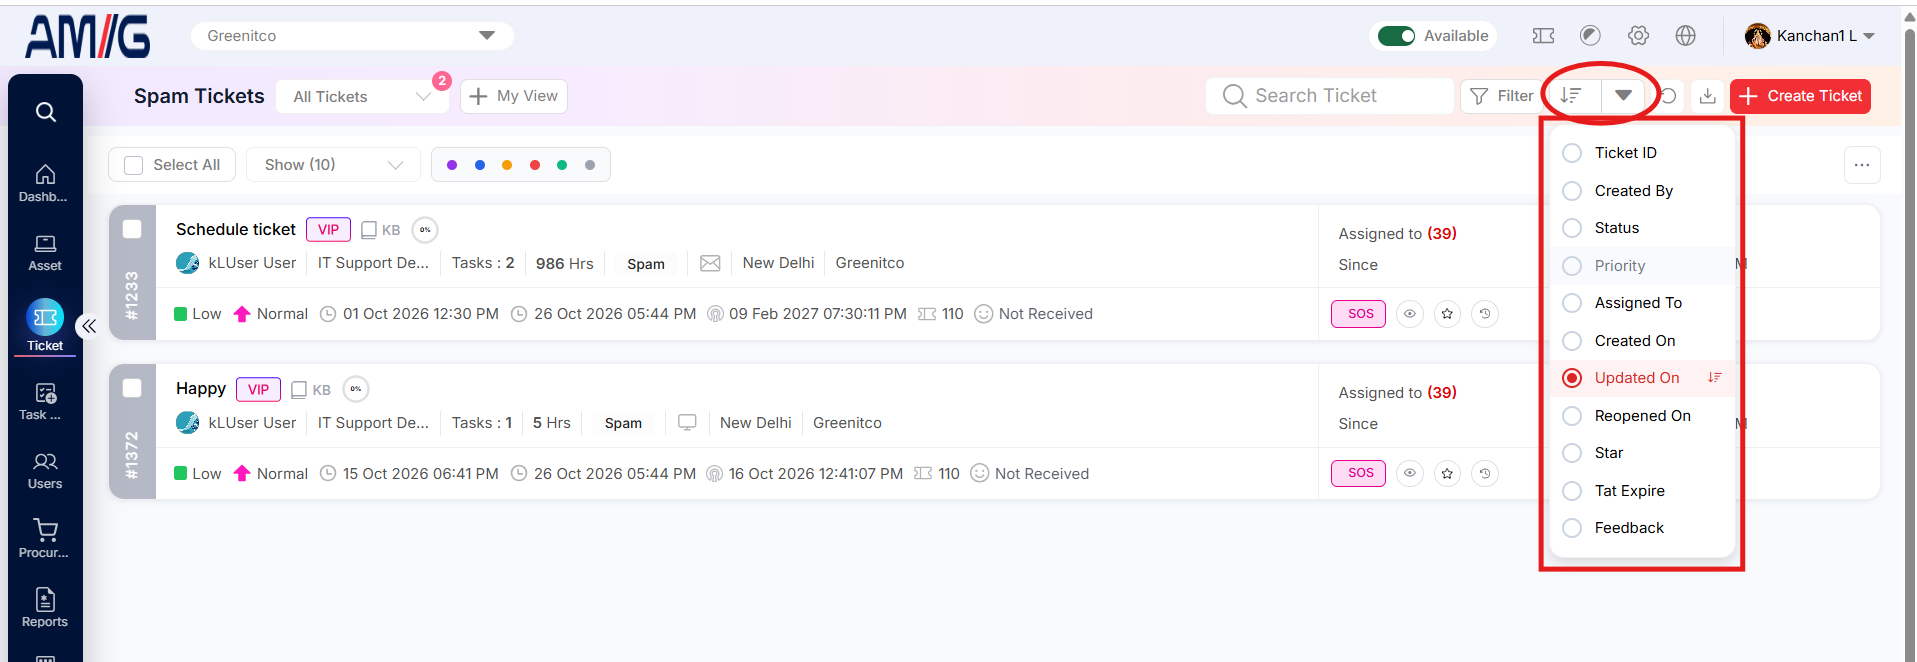Open the Show (10) page size dropdown
The image size is (1917, 662).
[x=333, y=165]
